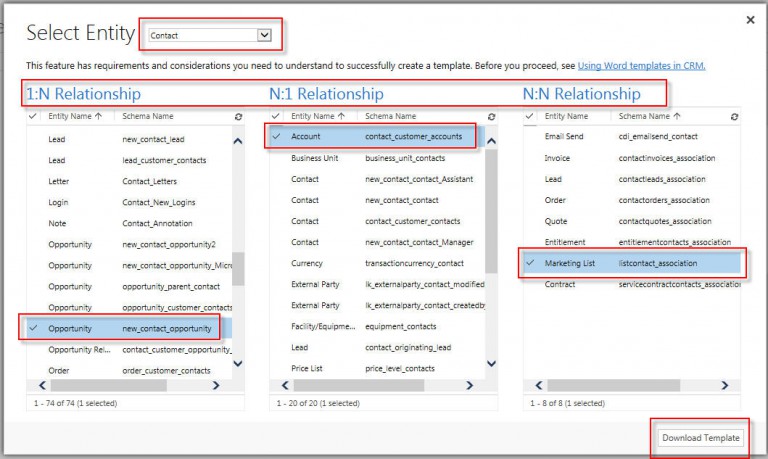
Task: Sort N:N list by Schema Name column
Action: pyautogui.click(x=649, y=116)
